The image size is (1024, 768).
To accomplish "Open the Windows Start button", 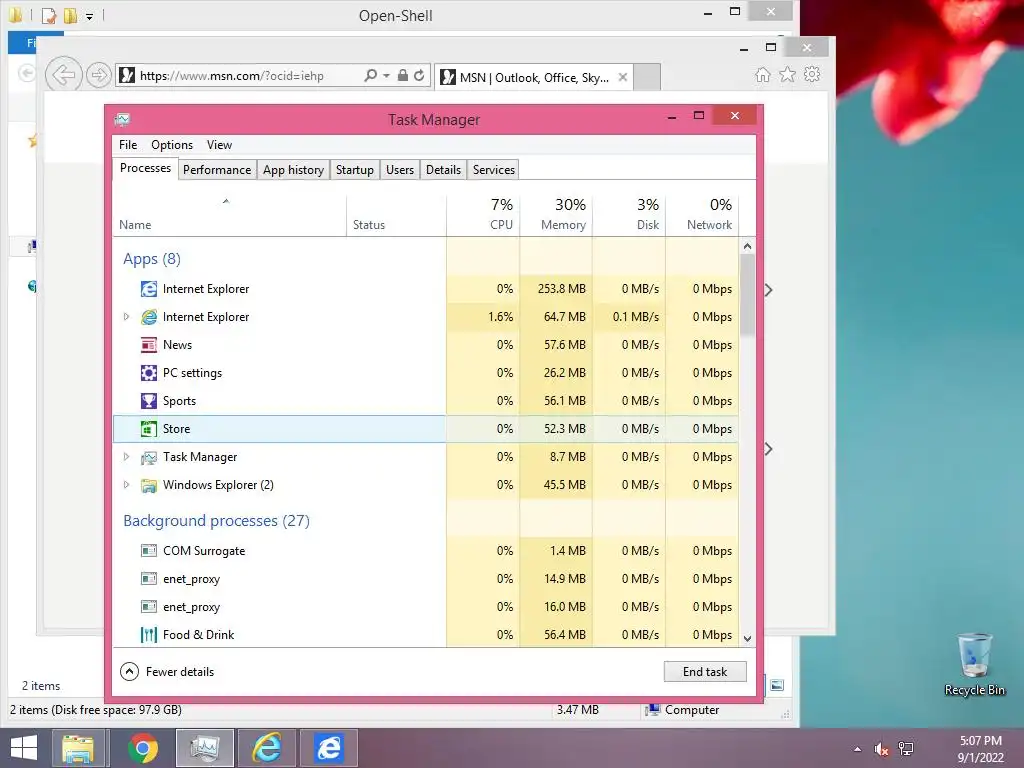I will click(x=24, y=748).
